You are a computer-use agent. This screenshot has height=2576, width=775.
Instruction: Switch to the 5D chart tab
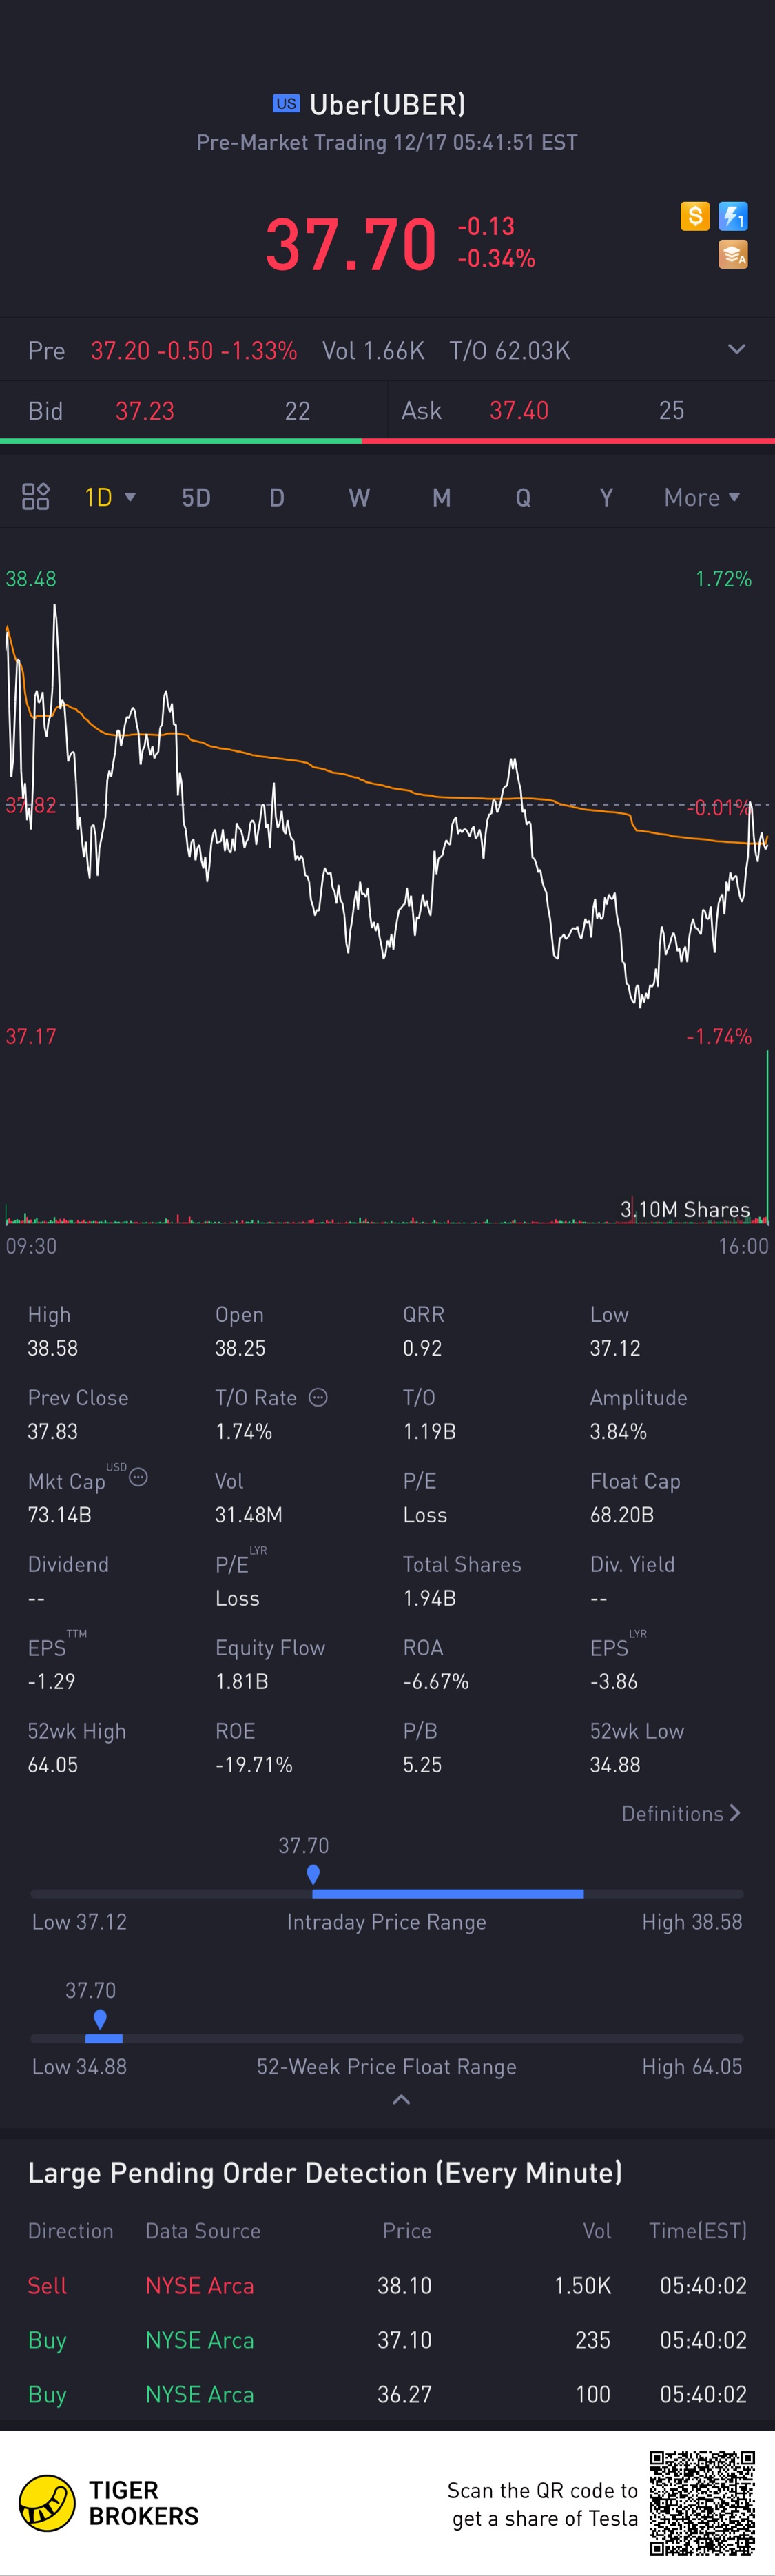(196, 497)
